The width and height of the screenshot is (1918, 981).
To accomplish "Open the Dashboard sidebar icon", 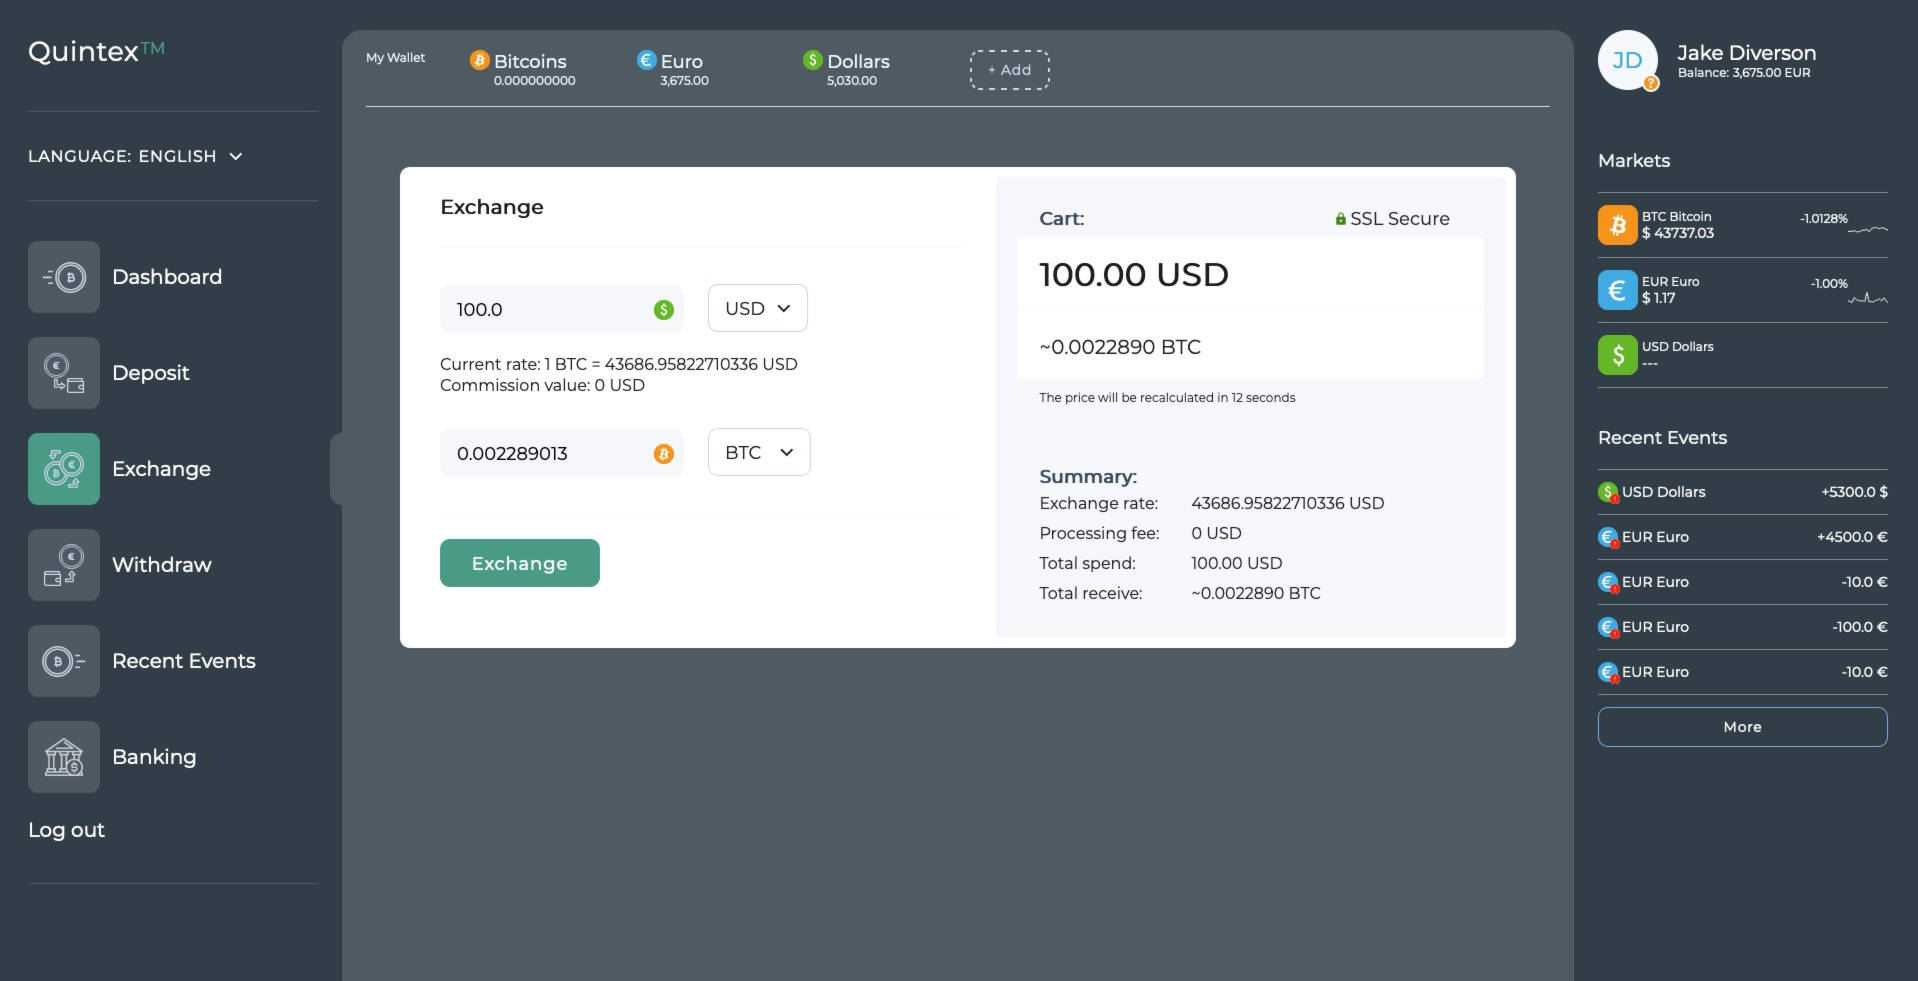I will [64, 277].
